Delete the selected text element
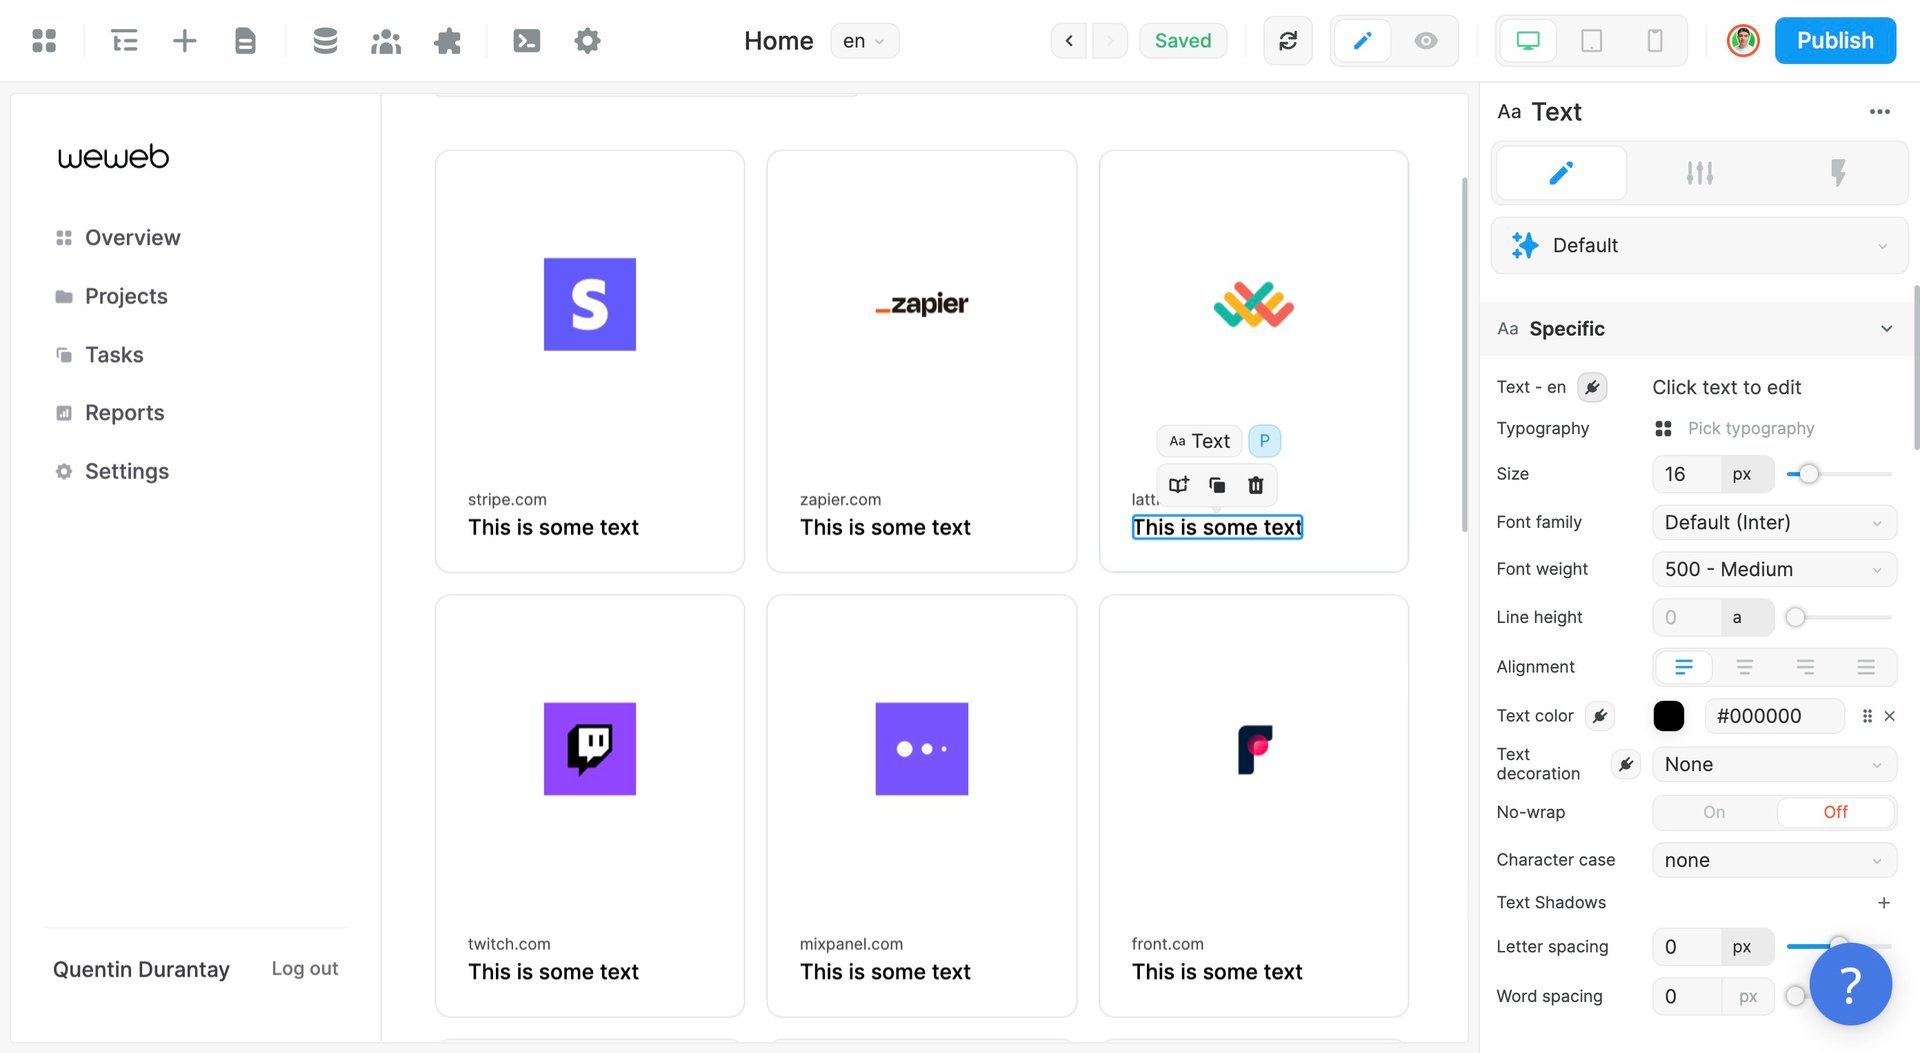 (x=1256, y=485)
